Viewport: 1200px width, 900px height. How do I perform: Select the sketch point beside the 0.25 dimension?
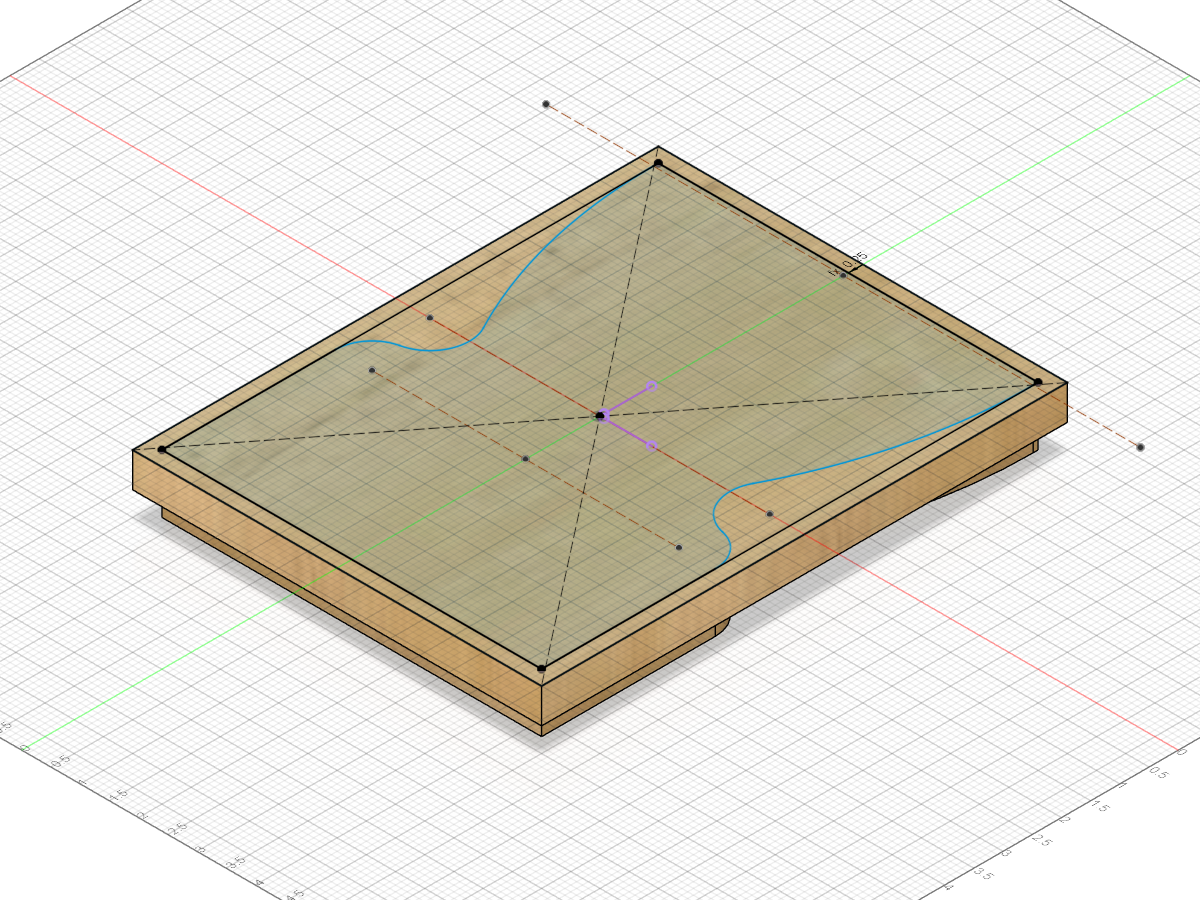coord(843,275)
